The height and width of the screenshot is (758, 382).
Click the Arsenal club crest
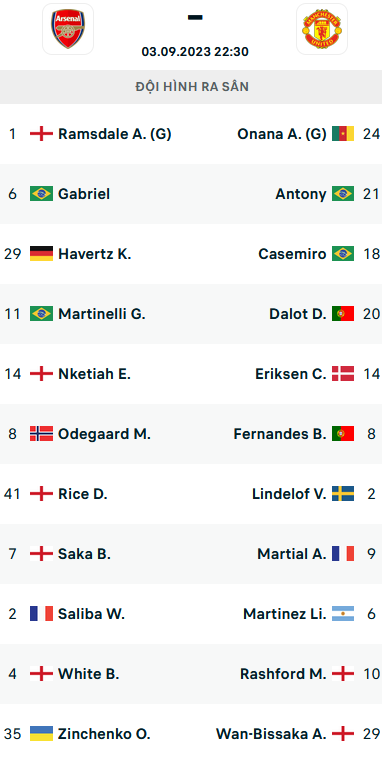[68, 29]
